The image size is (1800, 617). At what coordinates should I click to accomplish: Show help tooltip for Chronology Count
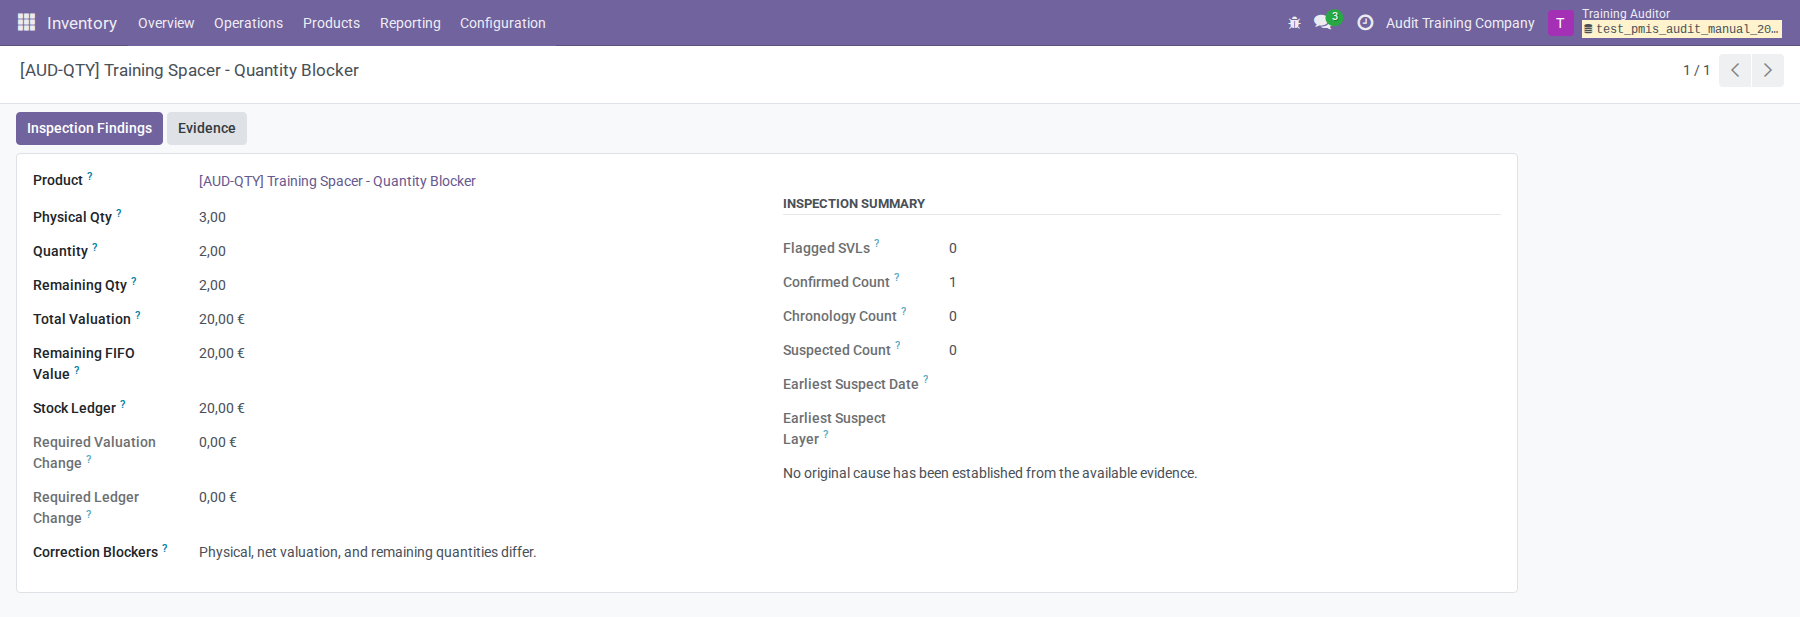(904, 311)
